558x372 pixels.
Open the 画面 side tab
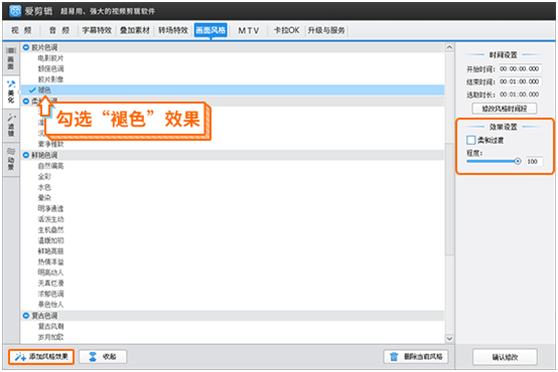(11, 59)
